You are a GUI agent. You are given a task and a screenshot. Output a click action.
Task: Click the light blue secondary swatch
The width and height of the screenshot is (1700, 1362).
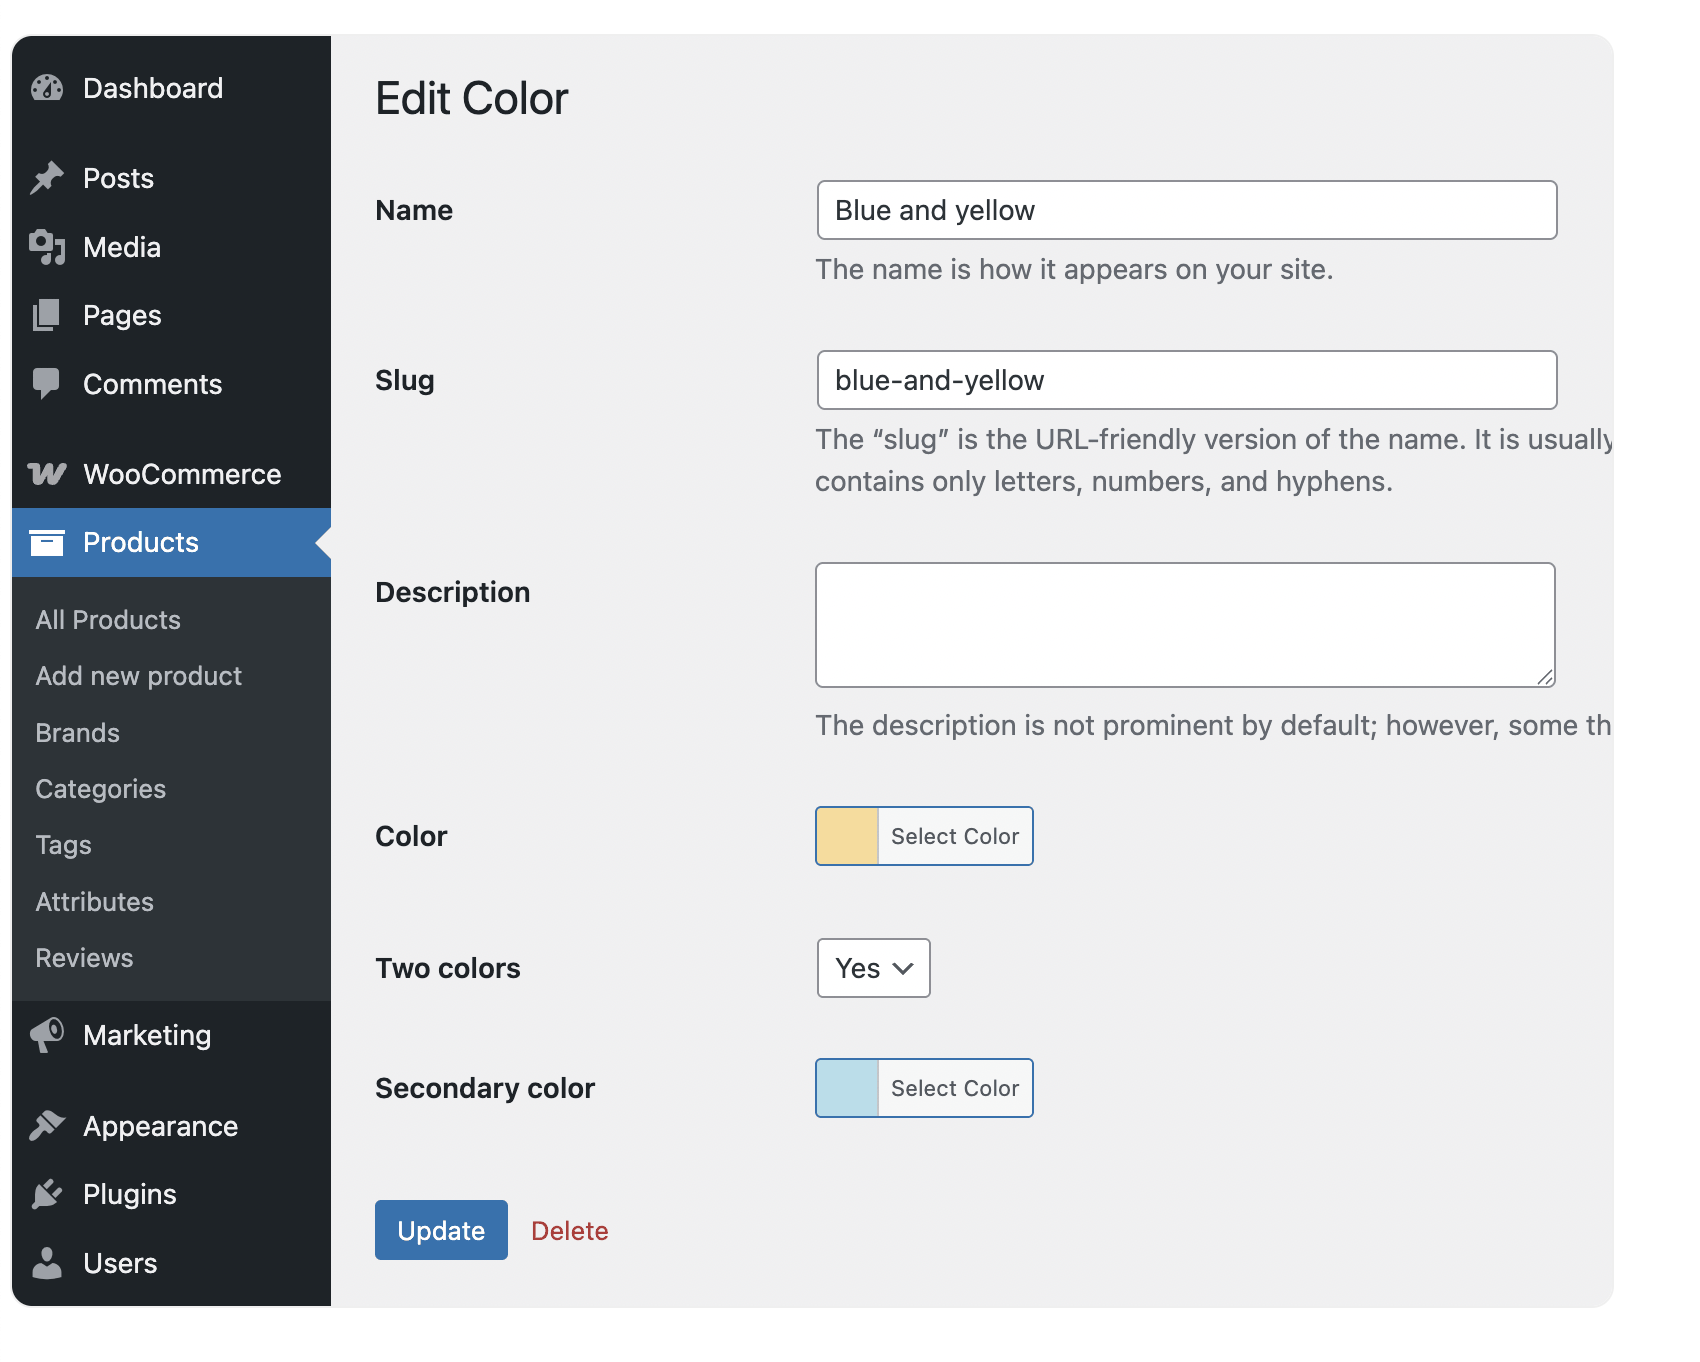[x=847, y=1088]
